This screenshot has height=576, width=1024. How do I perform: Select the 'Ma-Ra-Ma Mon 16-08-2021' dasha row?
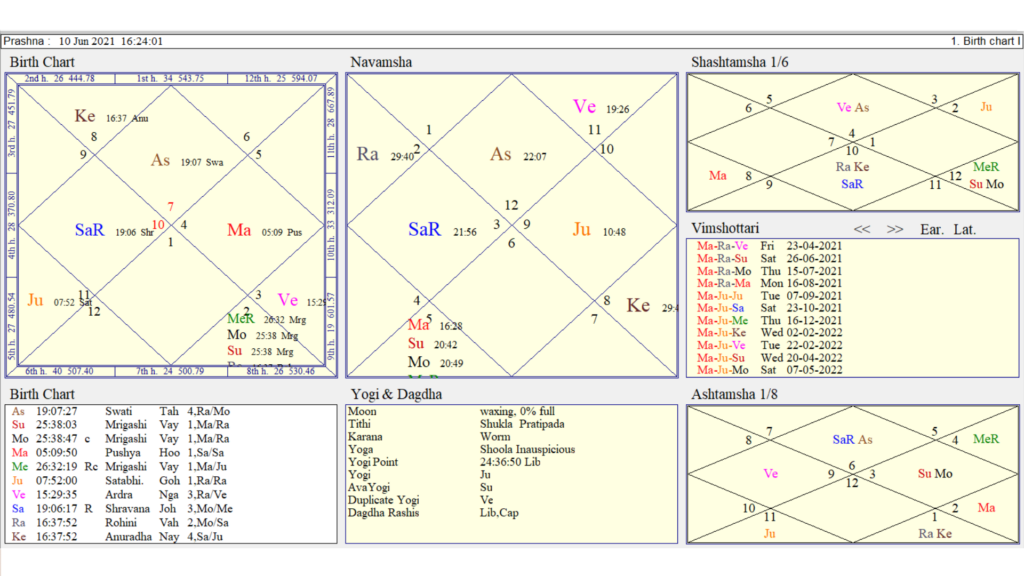coord(769,283)
